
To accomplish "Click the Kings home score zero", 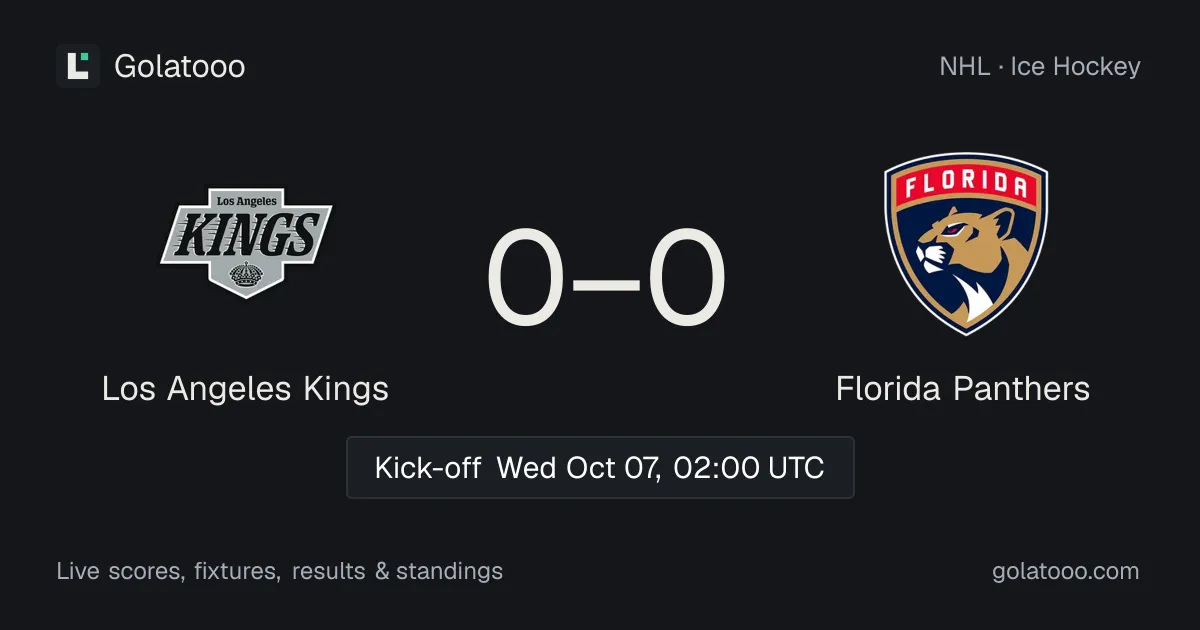I will click(x=526, y=279).
